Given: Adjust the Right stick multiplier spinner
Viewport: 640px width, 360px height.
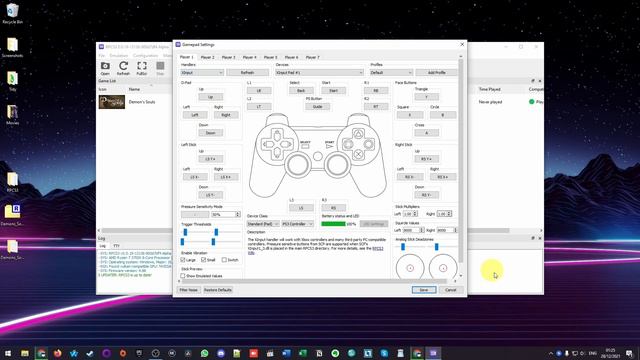Looking at the screenshot, I should (444, 214).
